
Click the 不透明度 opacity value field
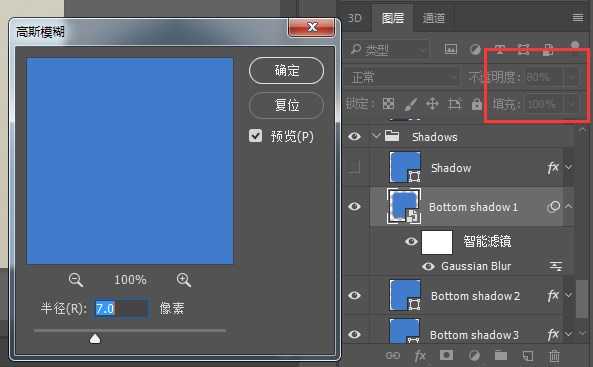pos(544,77)
